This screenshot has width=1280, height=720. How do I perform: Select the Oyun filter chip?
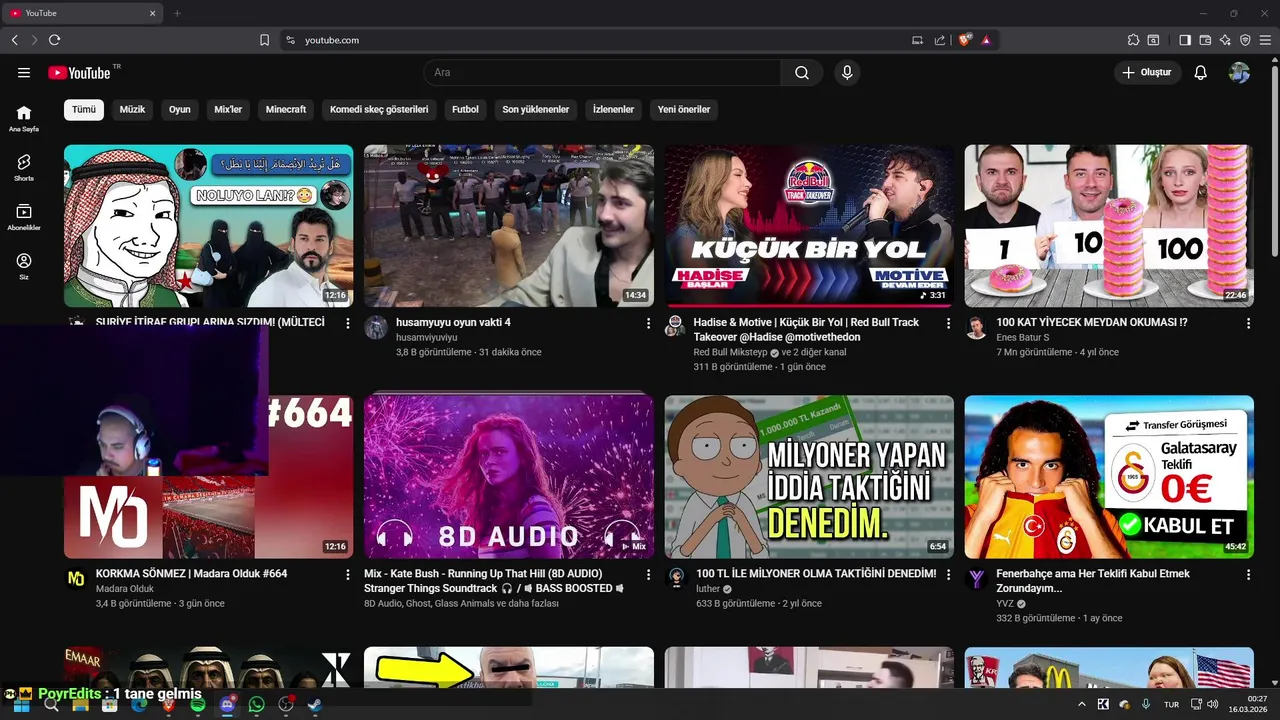[180, 109]
